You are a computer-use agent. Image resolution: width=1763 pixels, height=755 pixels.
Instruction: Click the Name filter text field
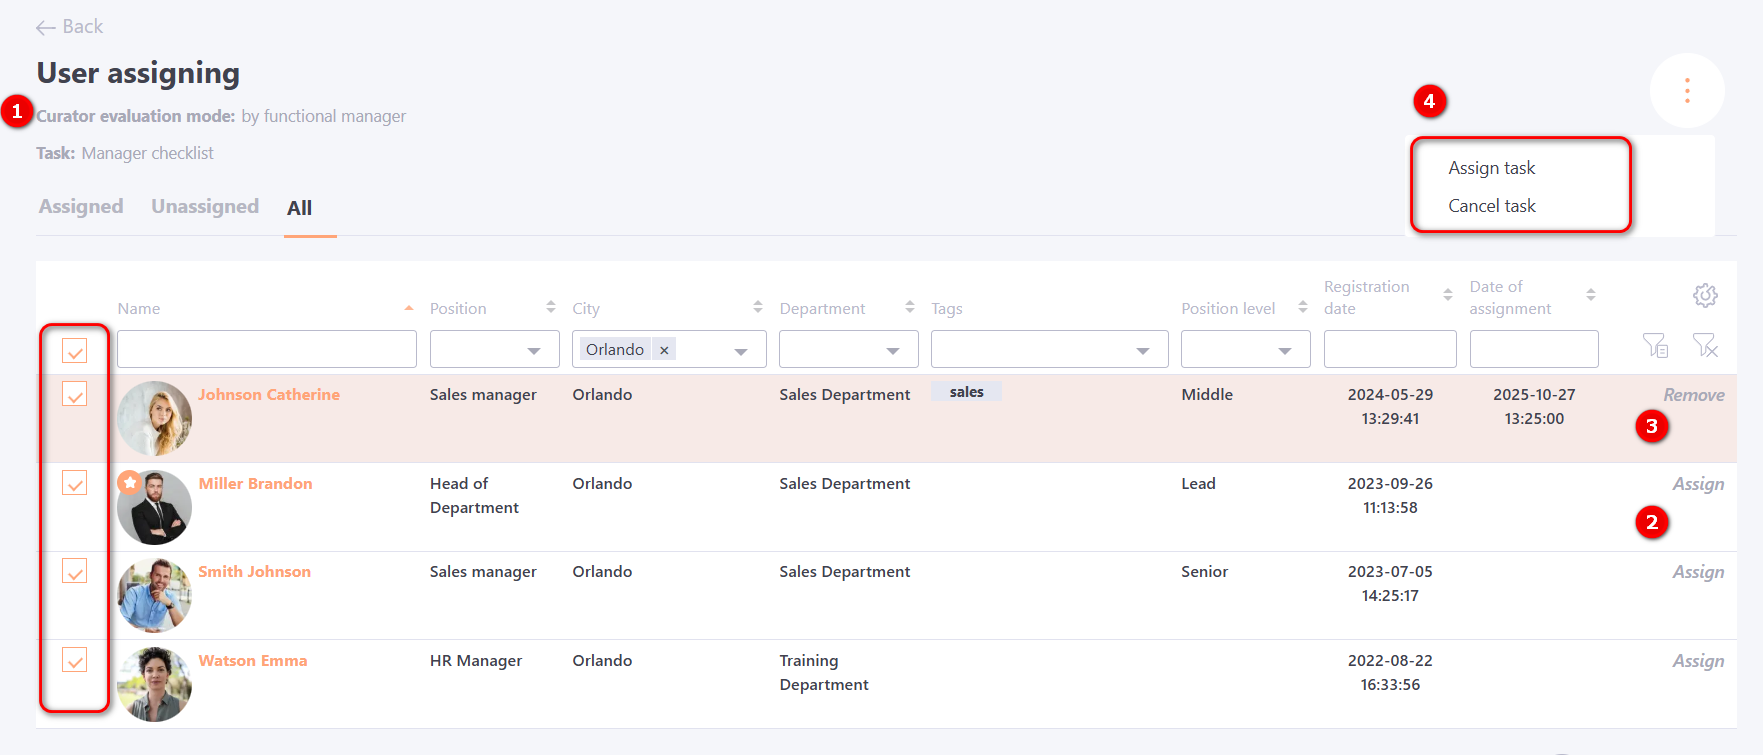266,350
